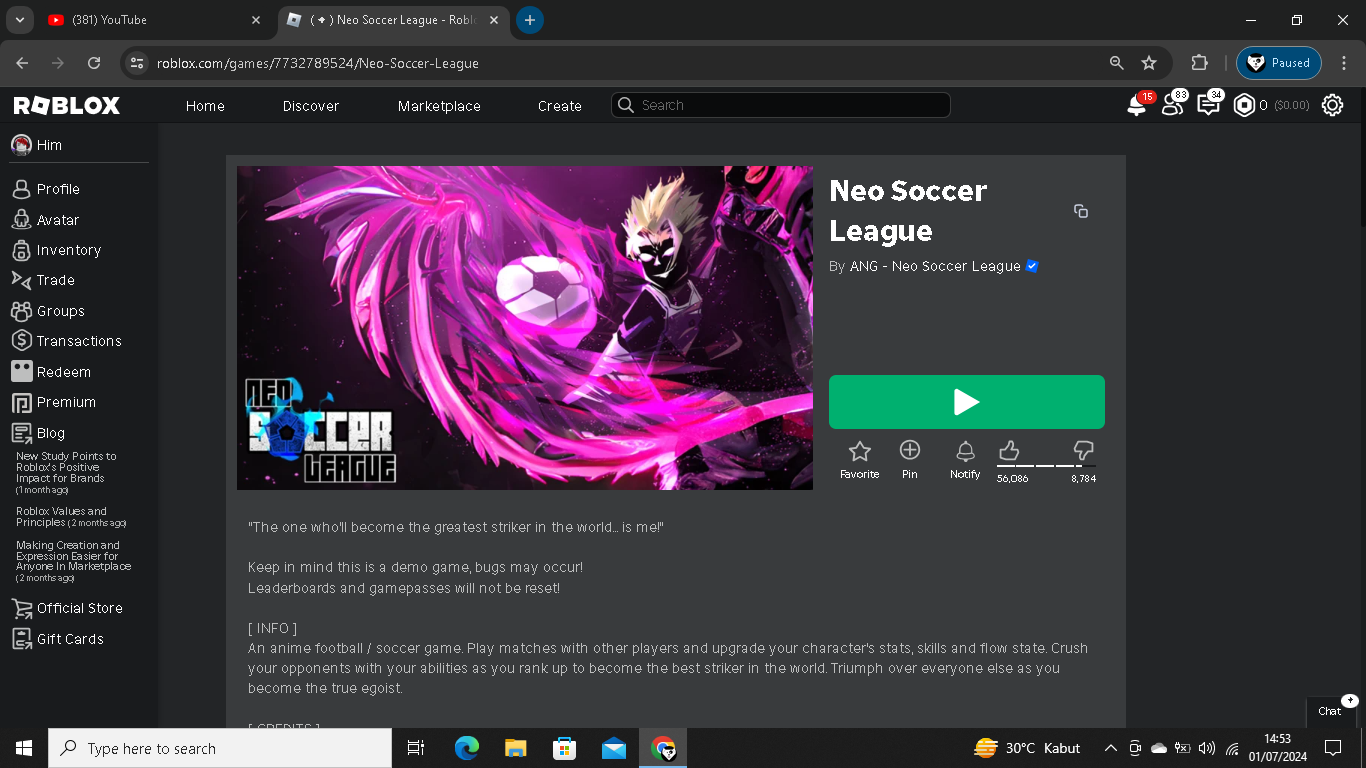Open the Microsoft Store taskbar icon

565,748
